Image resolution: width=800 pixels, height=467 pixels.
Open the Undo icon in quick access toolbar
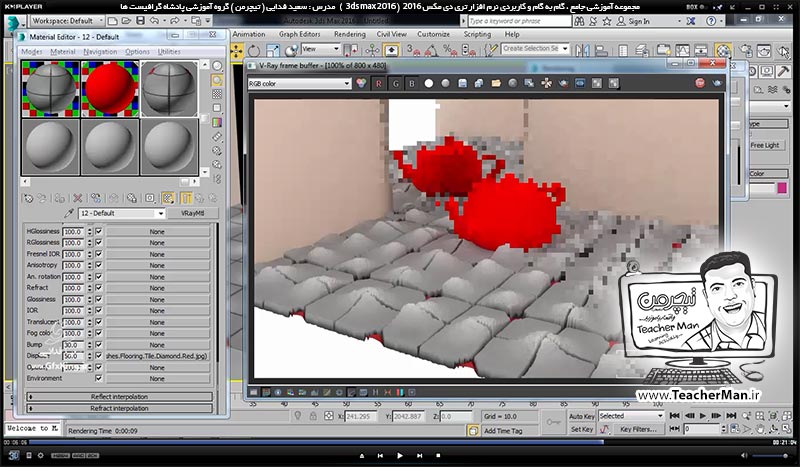[154, 21]
